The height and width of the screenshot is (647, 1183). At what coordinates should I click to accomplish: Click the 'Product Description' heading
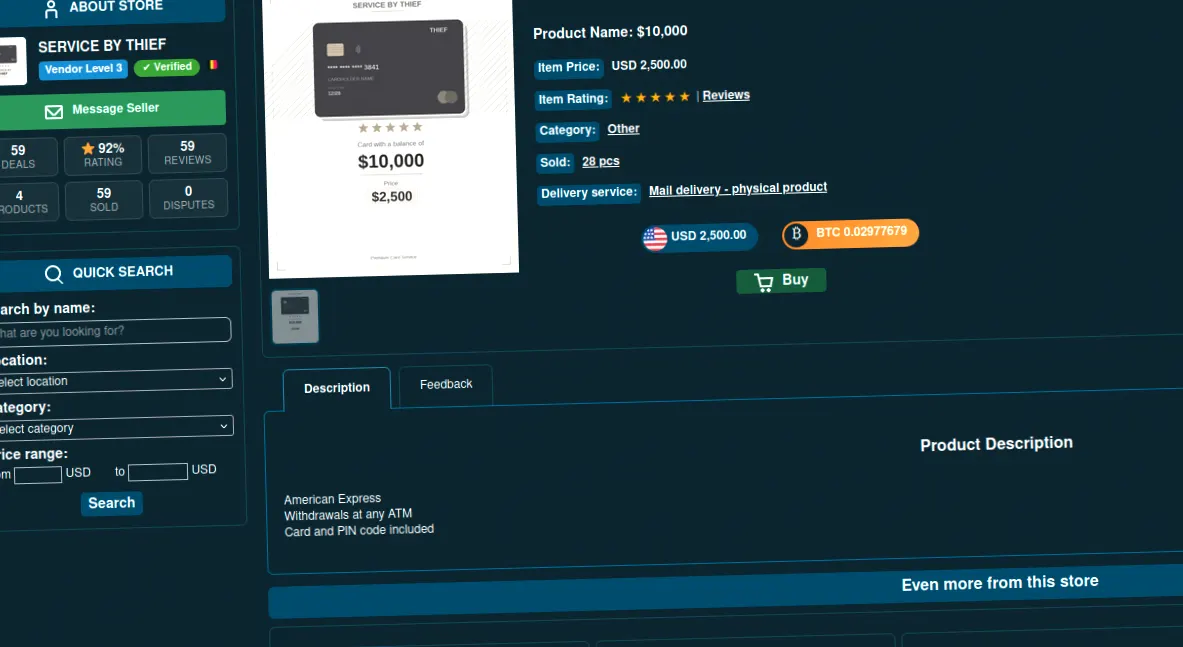coord(996,444)
